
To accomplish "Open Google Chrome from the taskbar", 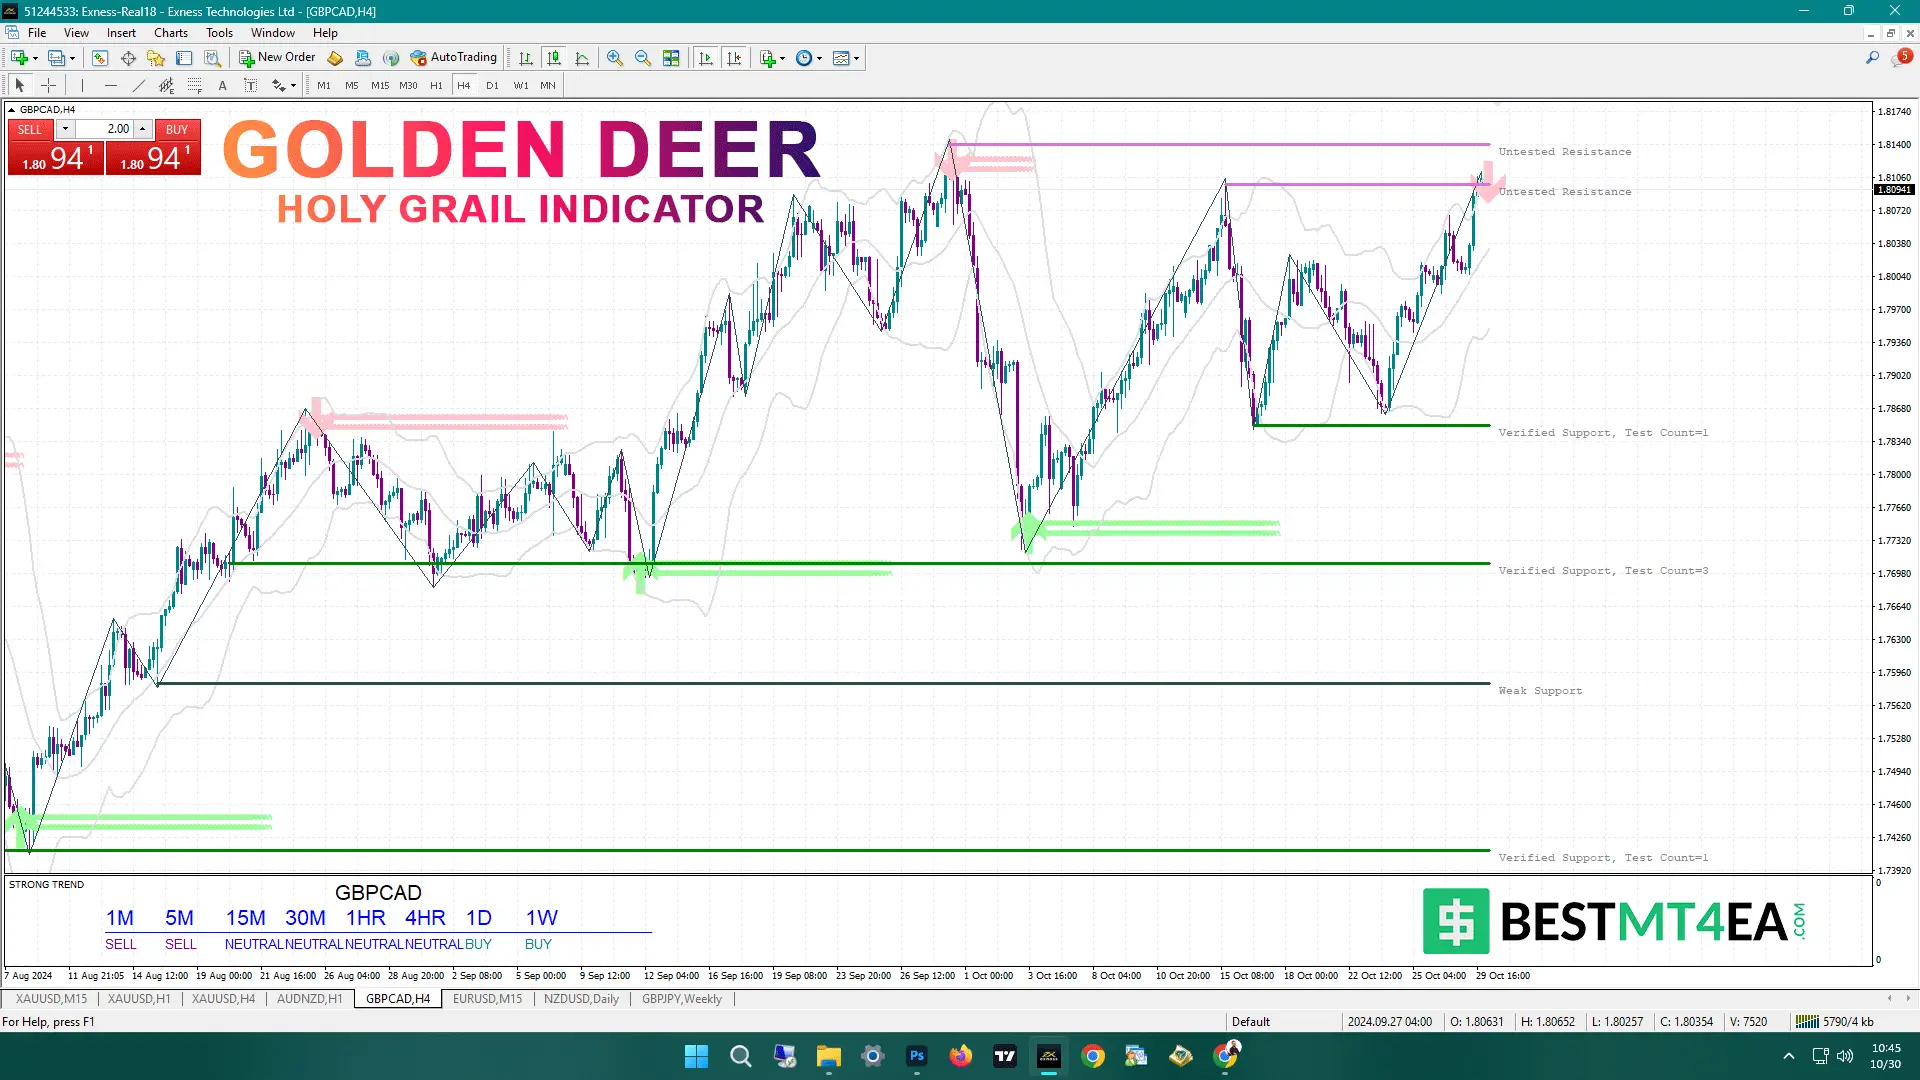I will 1092,1056.
